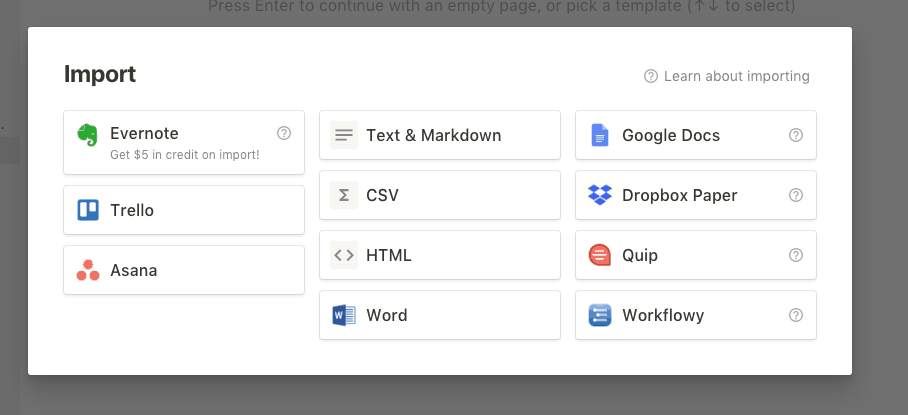Screen dimensions: 908x415
Task: Click the red Quip speech-bubble icon
Action: (600, 255)
